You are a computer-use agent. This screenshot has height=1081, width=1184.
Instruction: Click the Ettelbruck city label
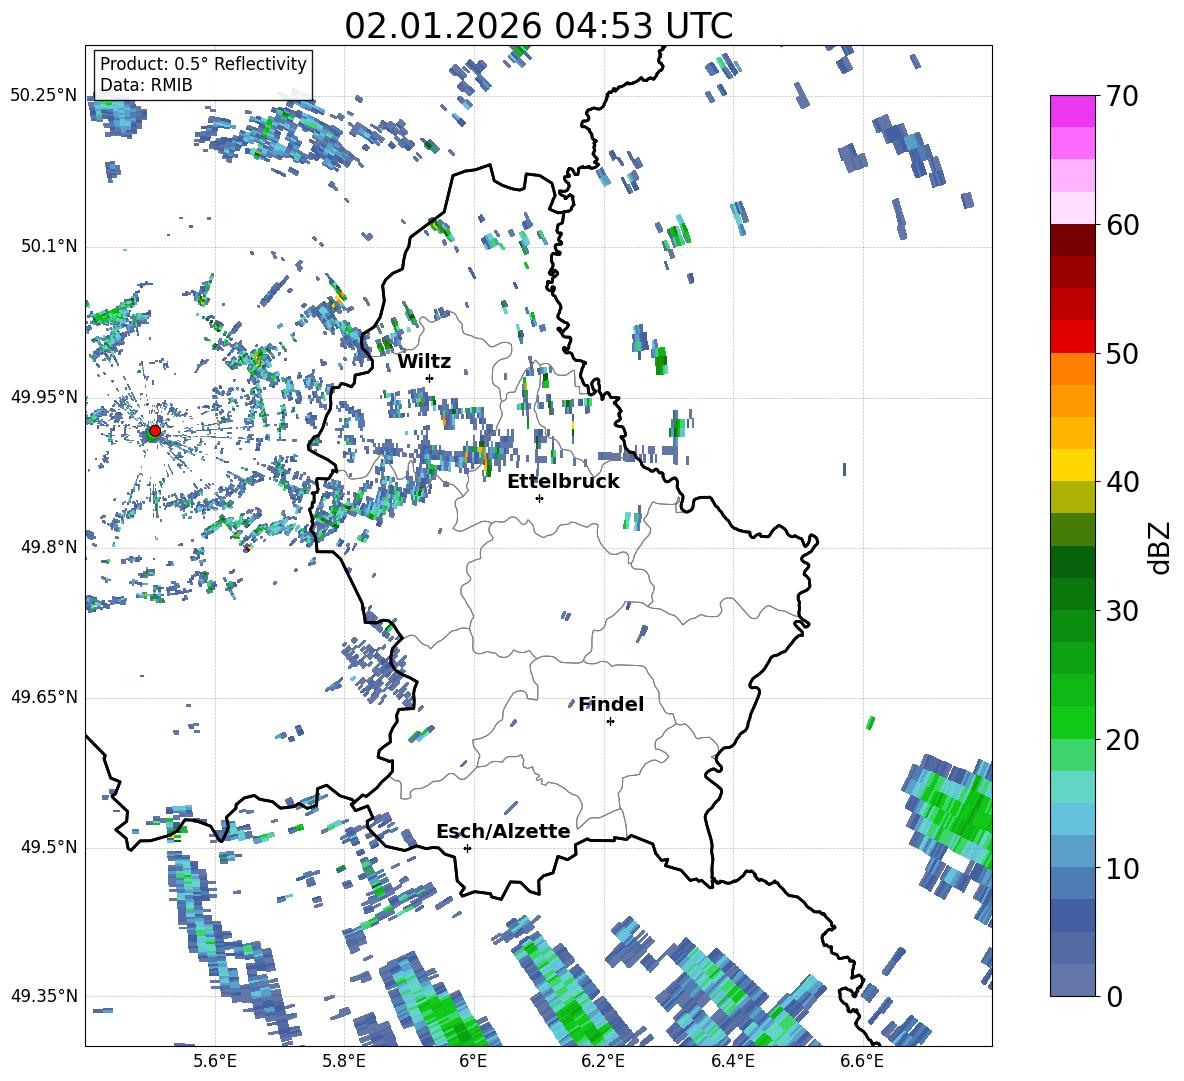(563, 482)
